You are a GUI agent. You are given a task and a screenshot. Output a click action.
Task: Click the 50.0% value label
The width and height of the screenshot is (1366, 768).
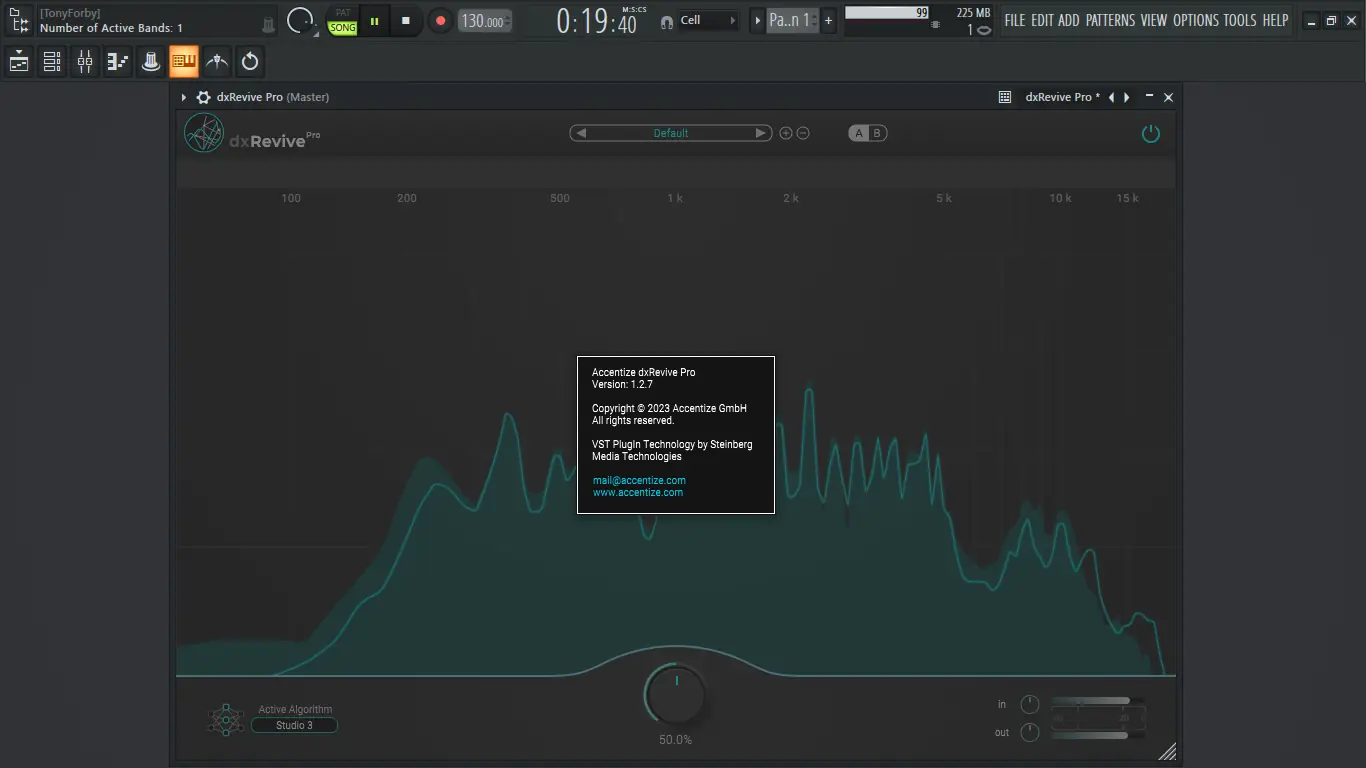pos(676,740)
